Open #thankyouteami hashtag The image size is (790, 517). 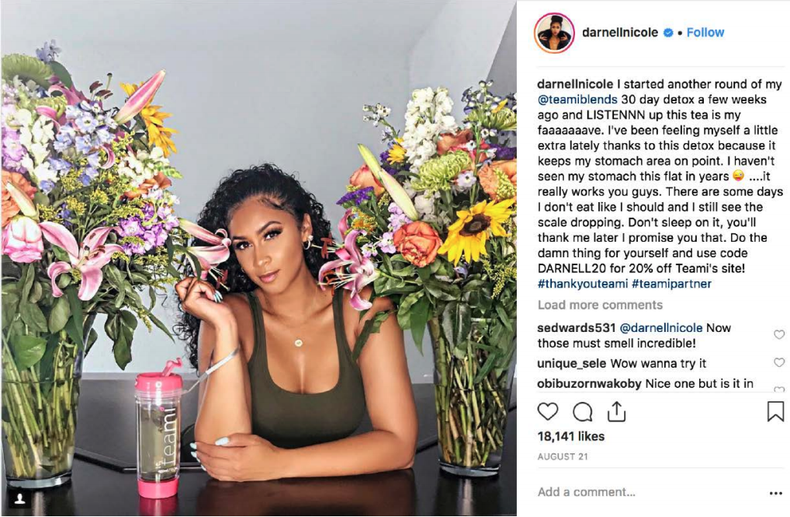[x=582, y=284]
